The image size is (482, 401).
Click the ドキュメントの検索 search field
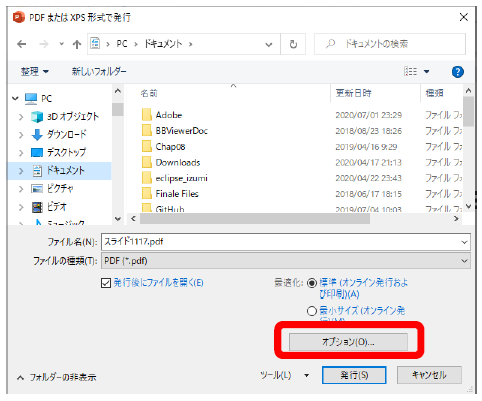(390, 44)
